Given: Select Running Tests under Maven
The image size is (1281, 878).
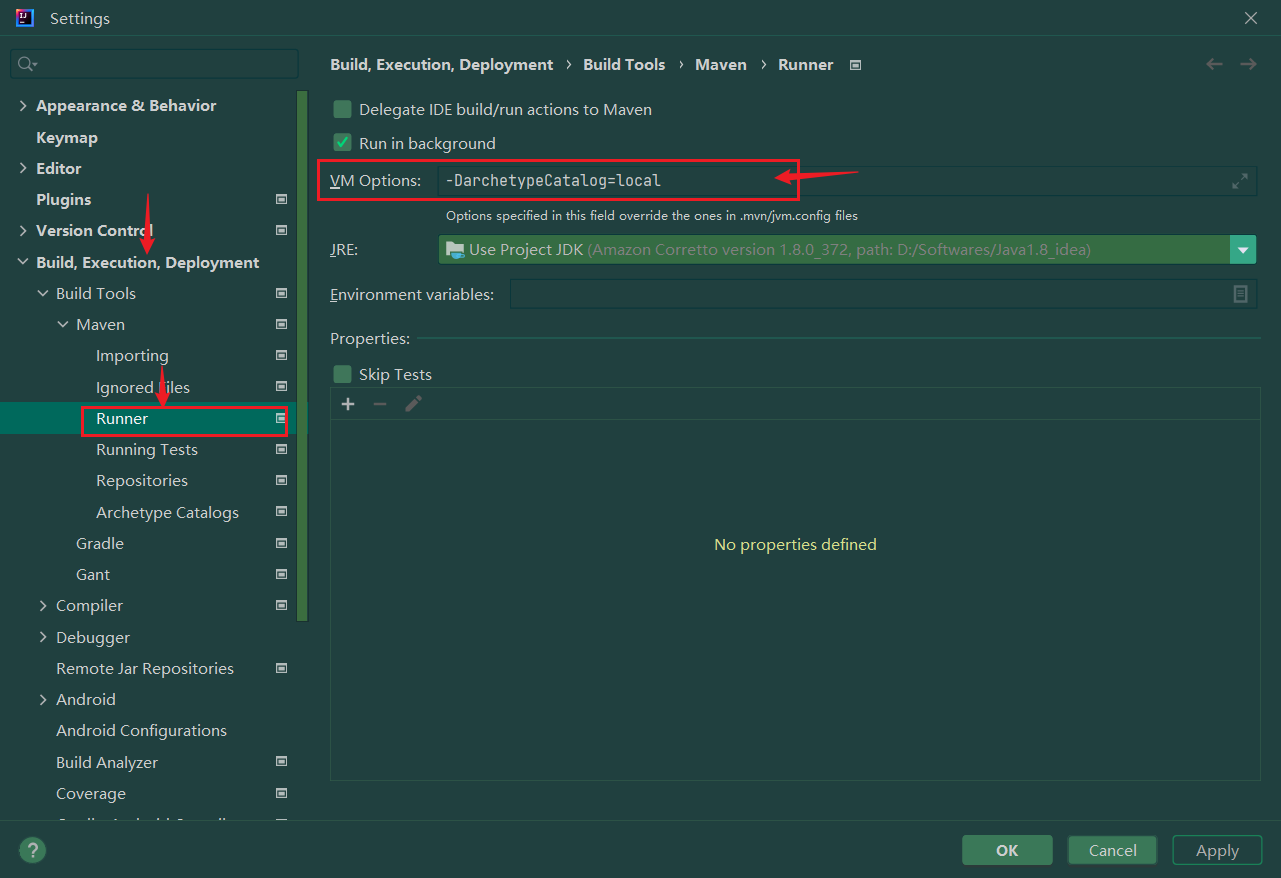Looking at the screenshot, I should pos(147,450).
